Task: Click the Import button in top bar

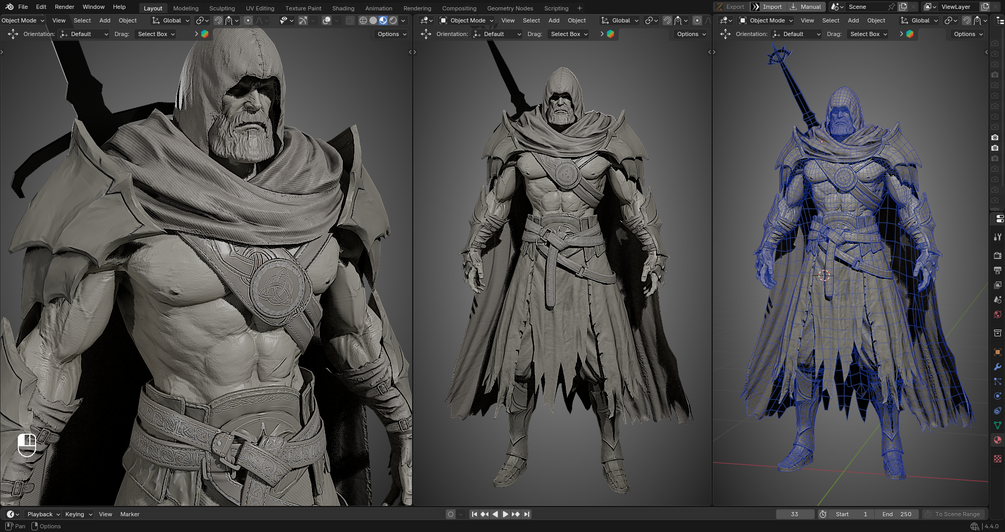Action: pyautogui.click(x=768, y=7)
